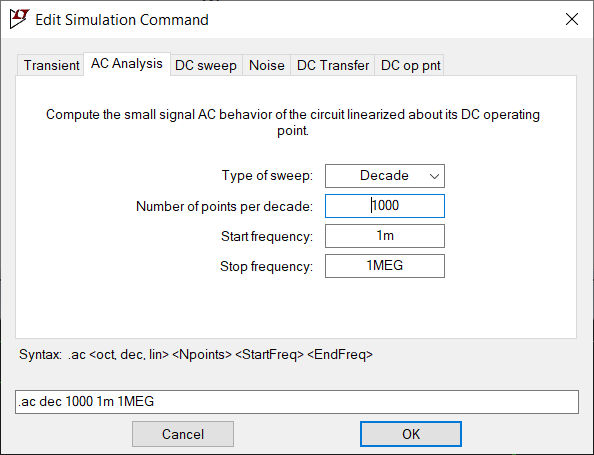Switch to the Transient tab
Viewport: 594px width, 455px height.
coord(51,65)
